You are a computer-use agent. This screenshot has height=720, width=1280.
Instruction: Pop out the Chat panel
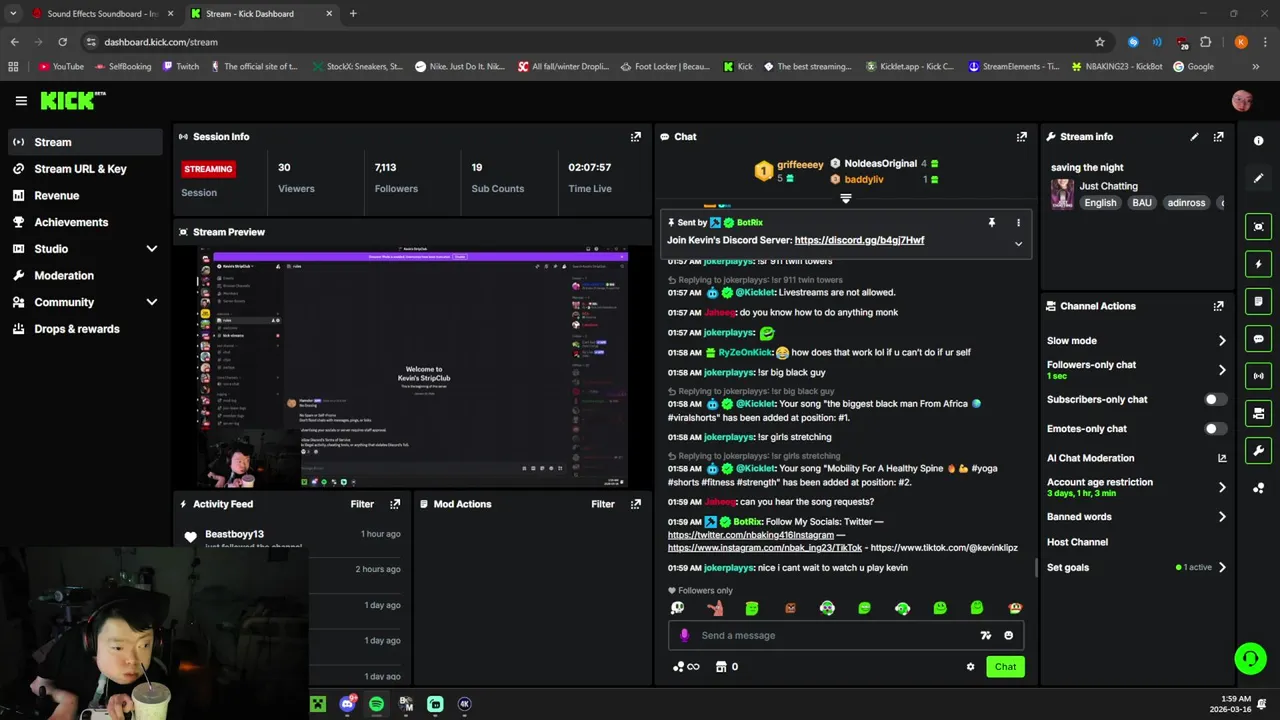[x=1021, y=137]
